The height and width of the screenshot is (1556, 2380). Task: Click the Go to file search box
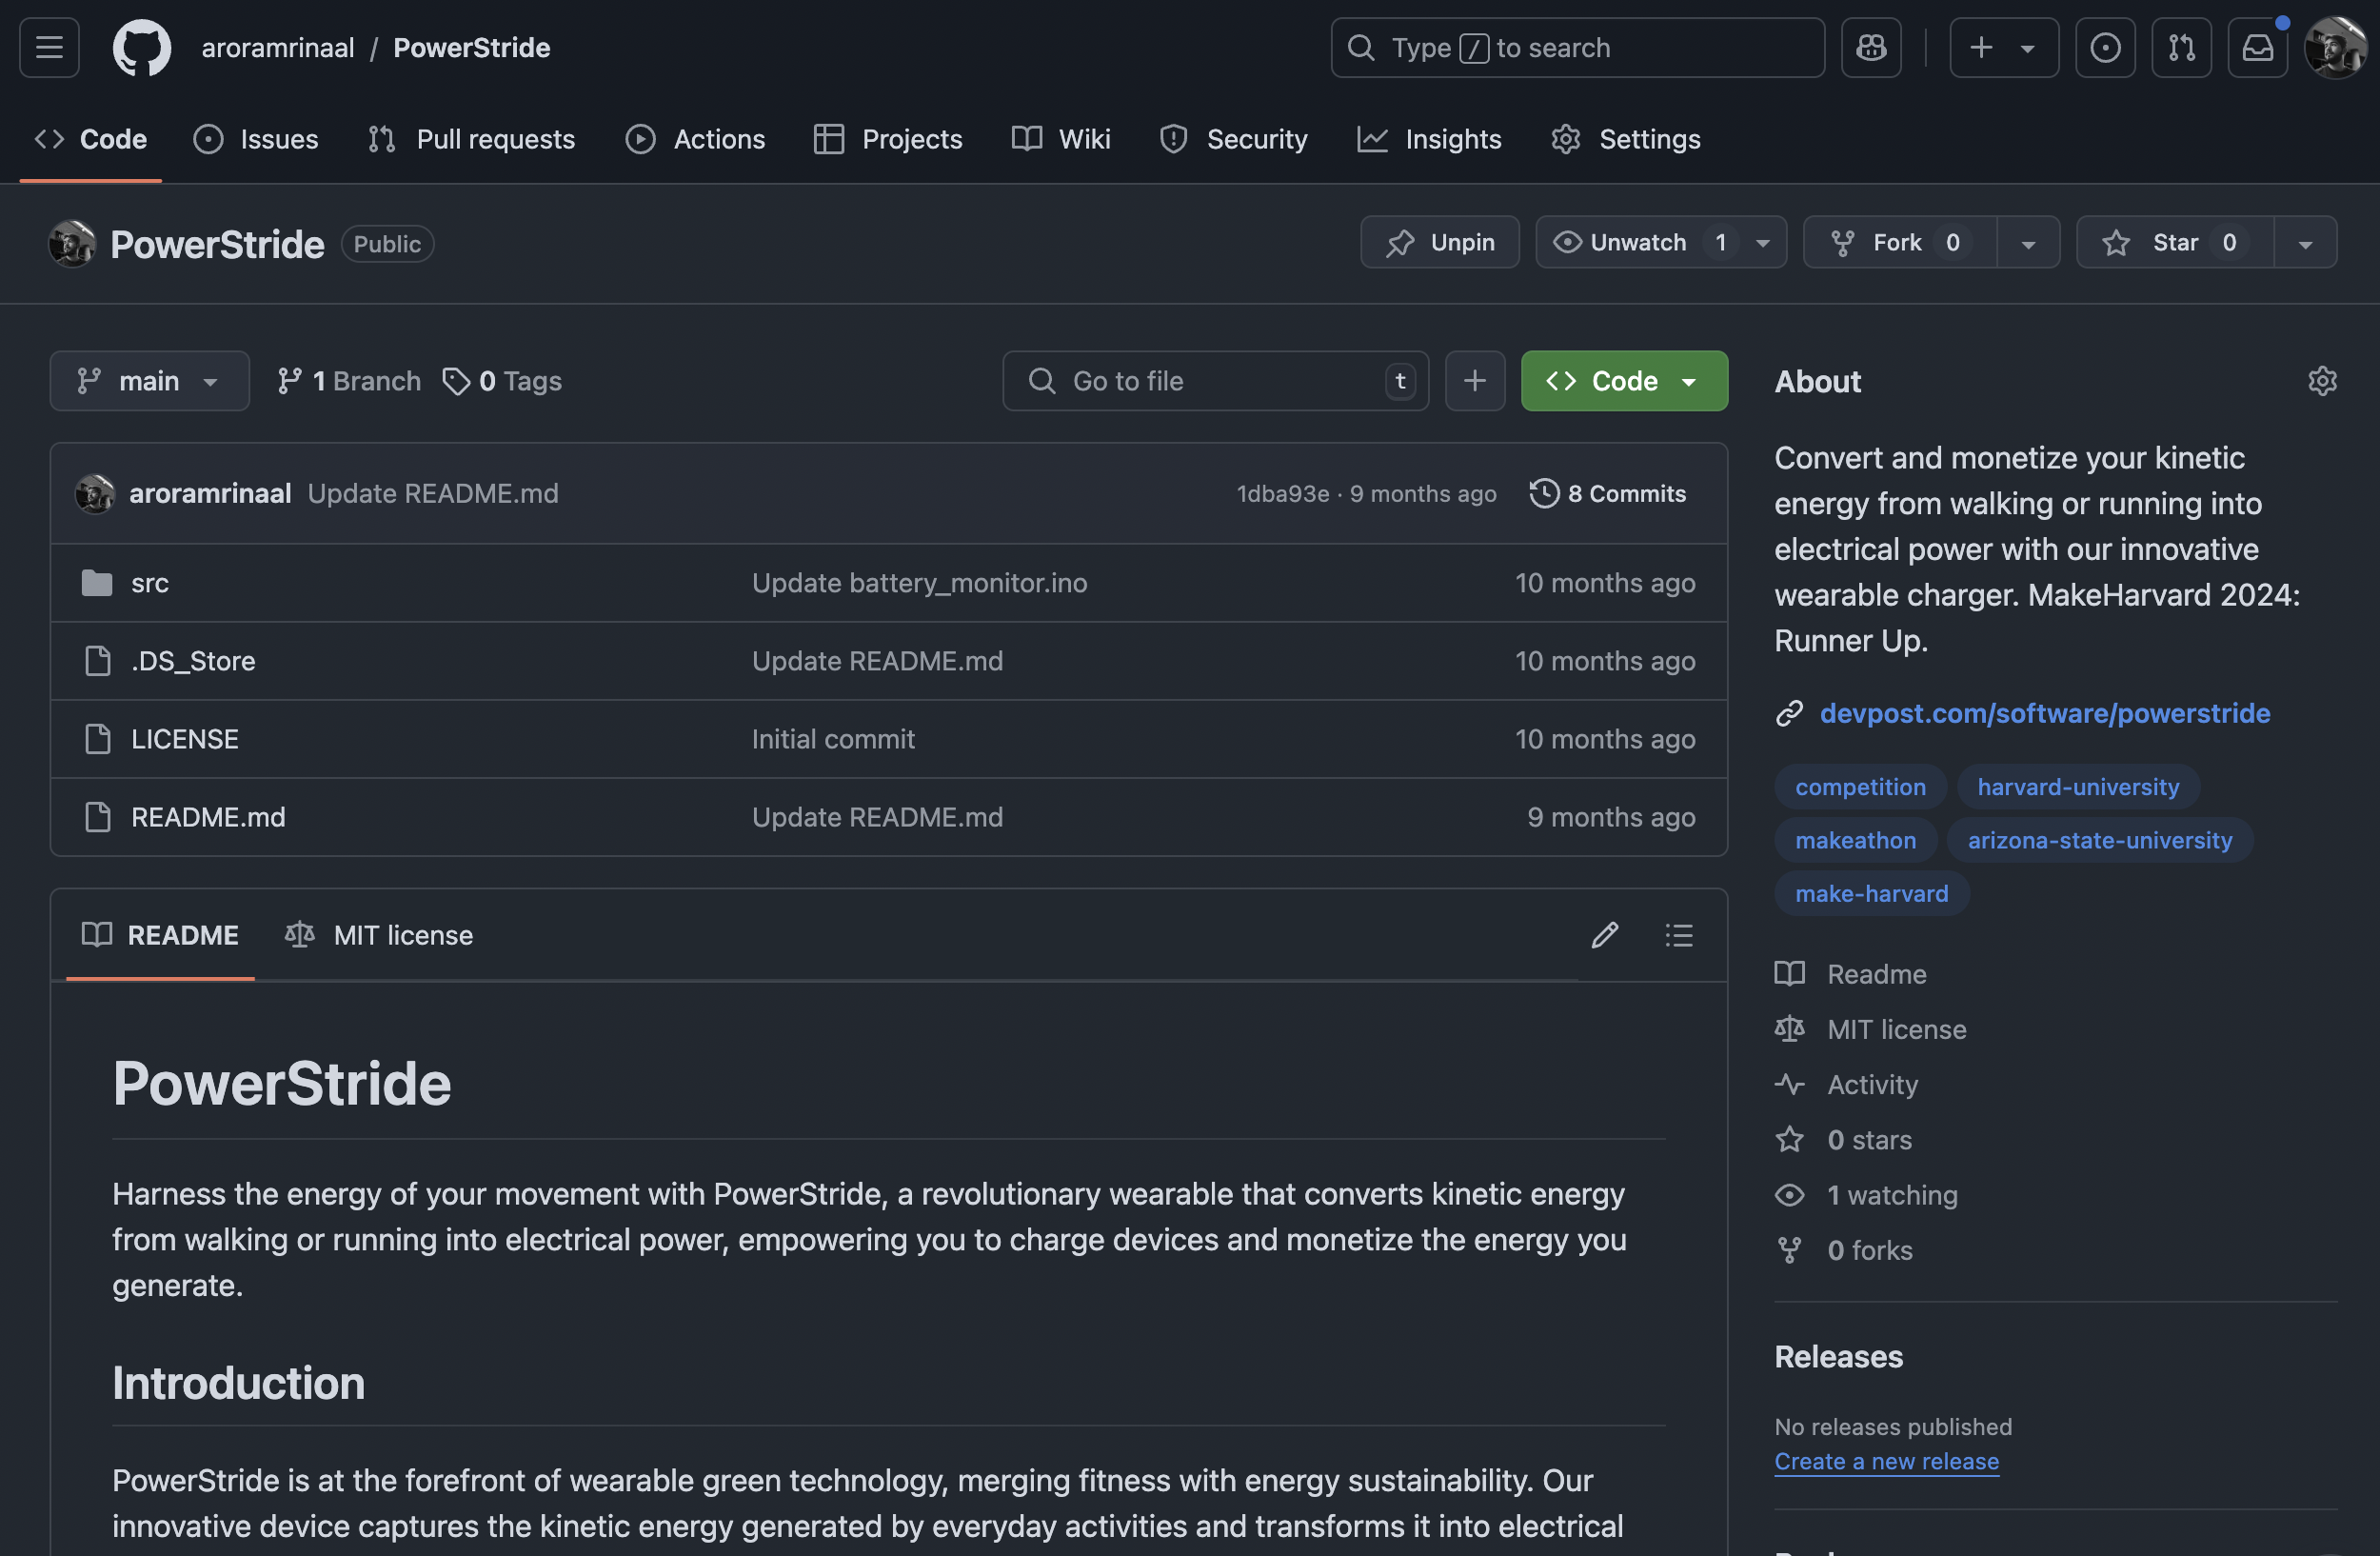click(1215, 381)
